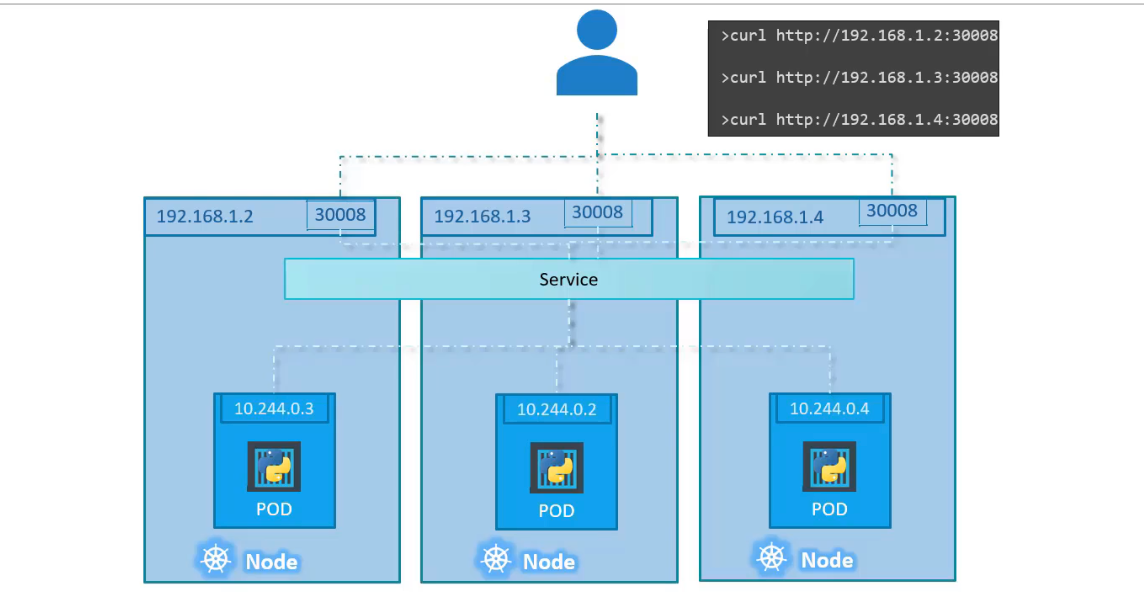Image resolution: width=1144 pixels, height=592 pixels.
Task: Click the curl http://192.168.1.3:30008 command line
Action: [x=859, y=78]
